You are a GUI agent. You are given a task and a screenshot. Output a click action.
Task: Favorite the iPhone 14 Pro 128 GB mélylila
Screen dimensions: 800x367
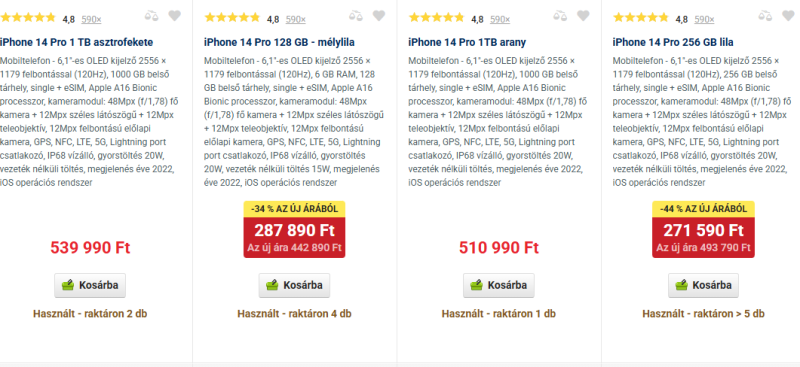click(379, 16)
